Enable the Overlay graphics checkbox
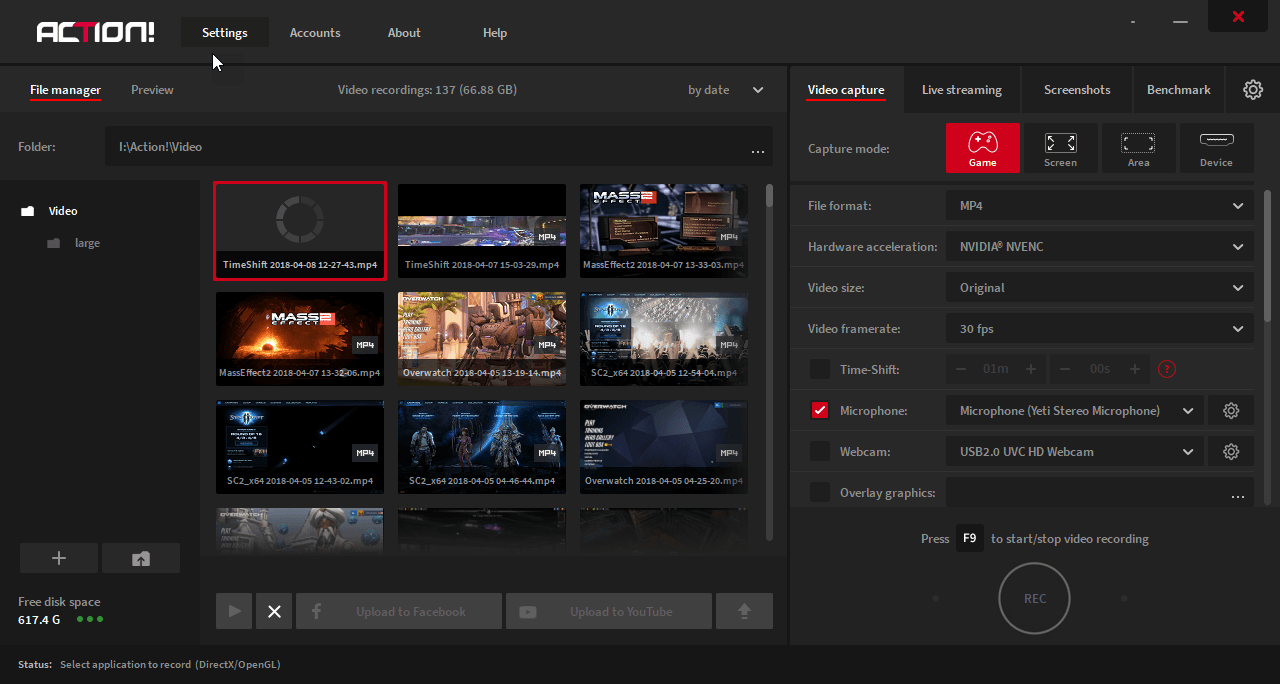 (820, 493)
